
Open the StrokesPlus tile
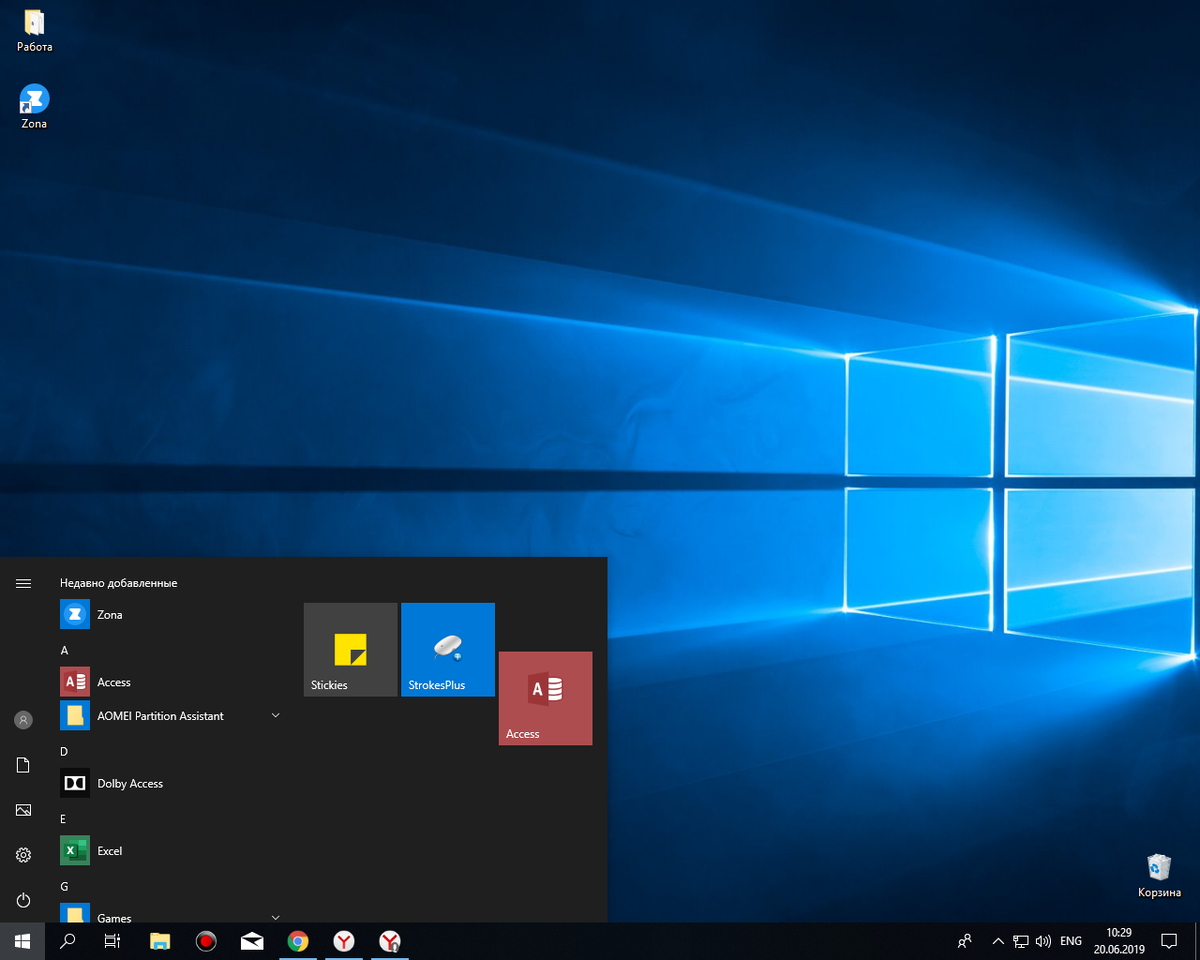coord(448,650)
